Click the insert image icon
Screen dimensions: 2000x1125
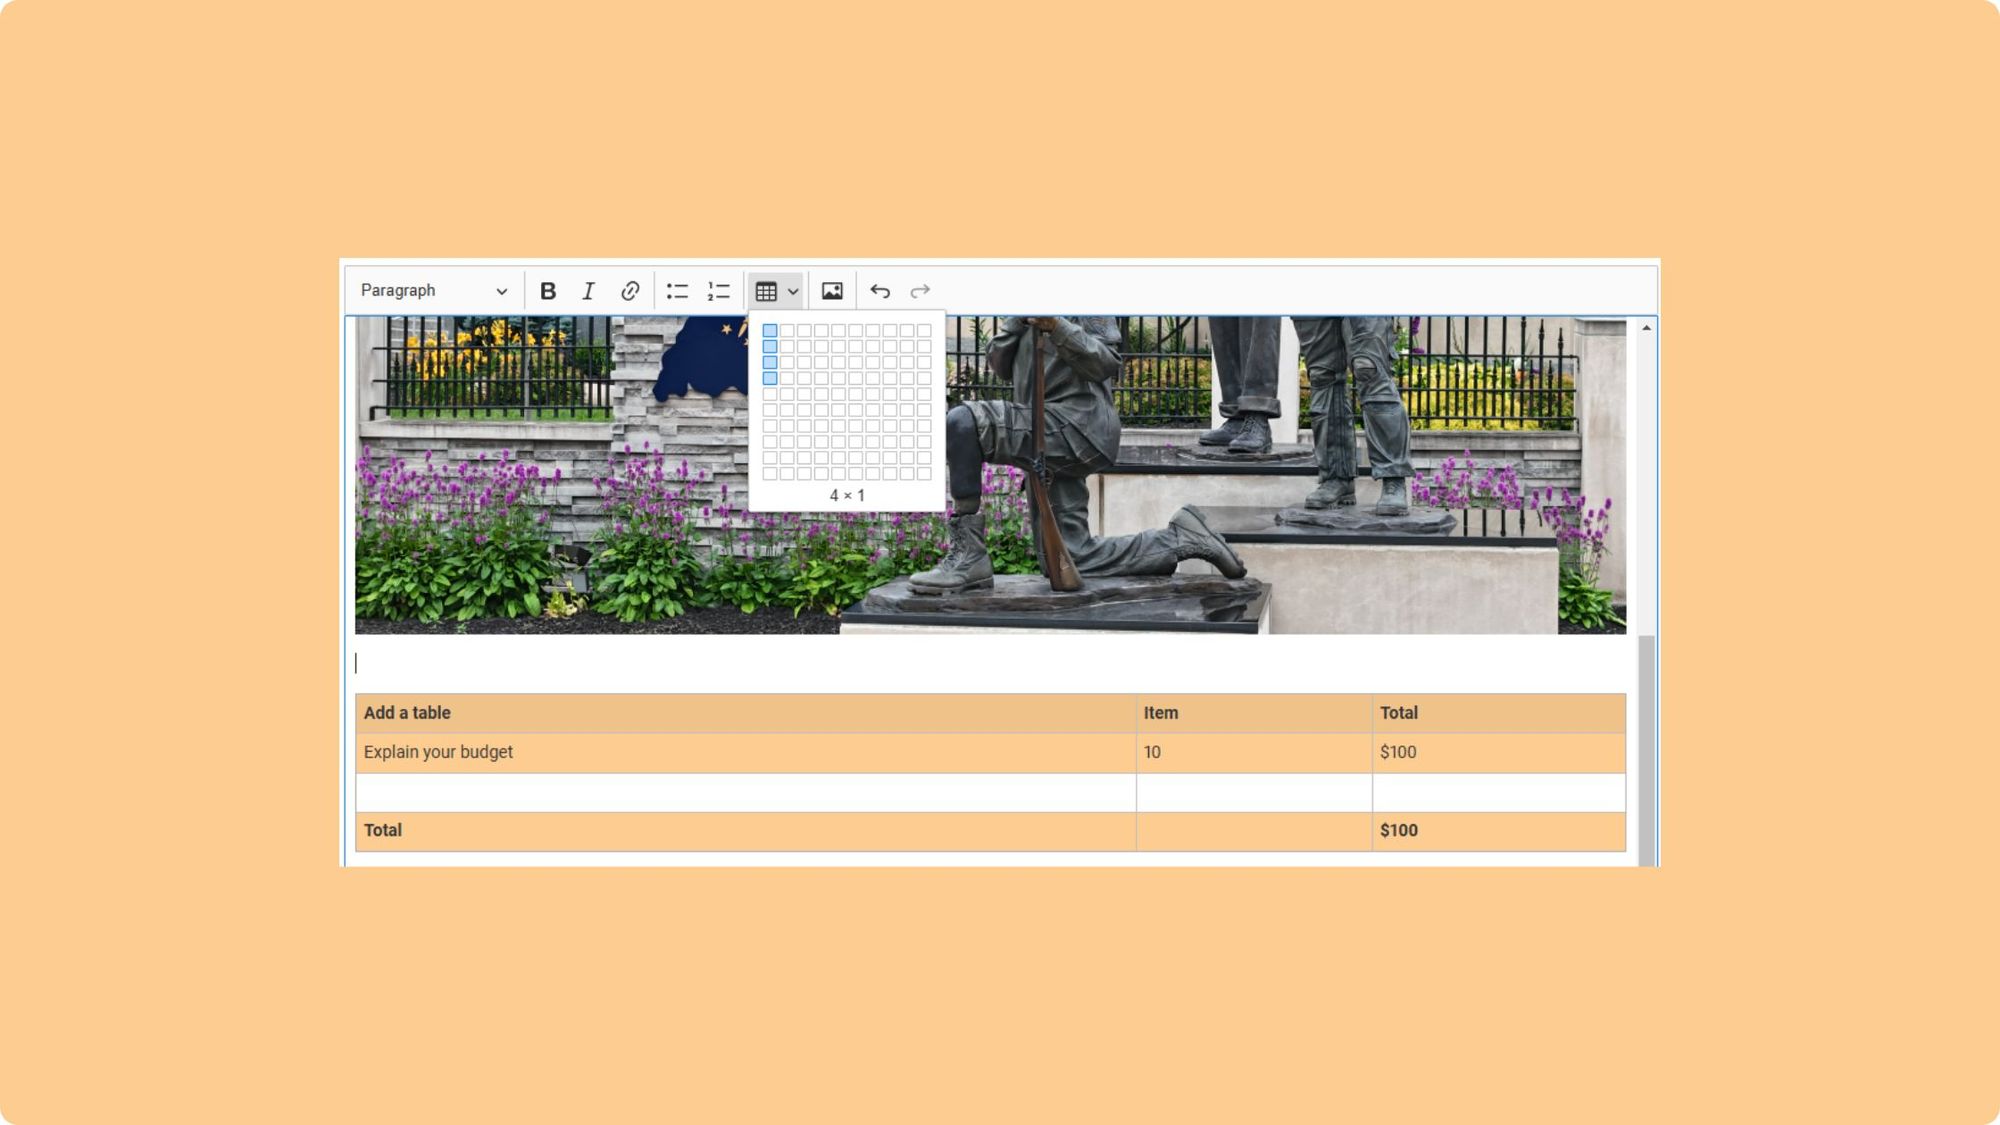[832, 291]
